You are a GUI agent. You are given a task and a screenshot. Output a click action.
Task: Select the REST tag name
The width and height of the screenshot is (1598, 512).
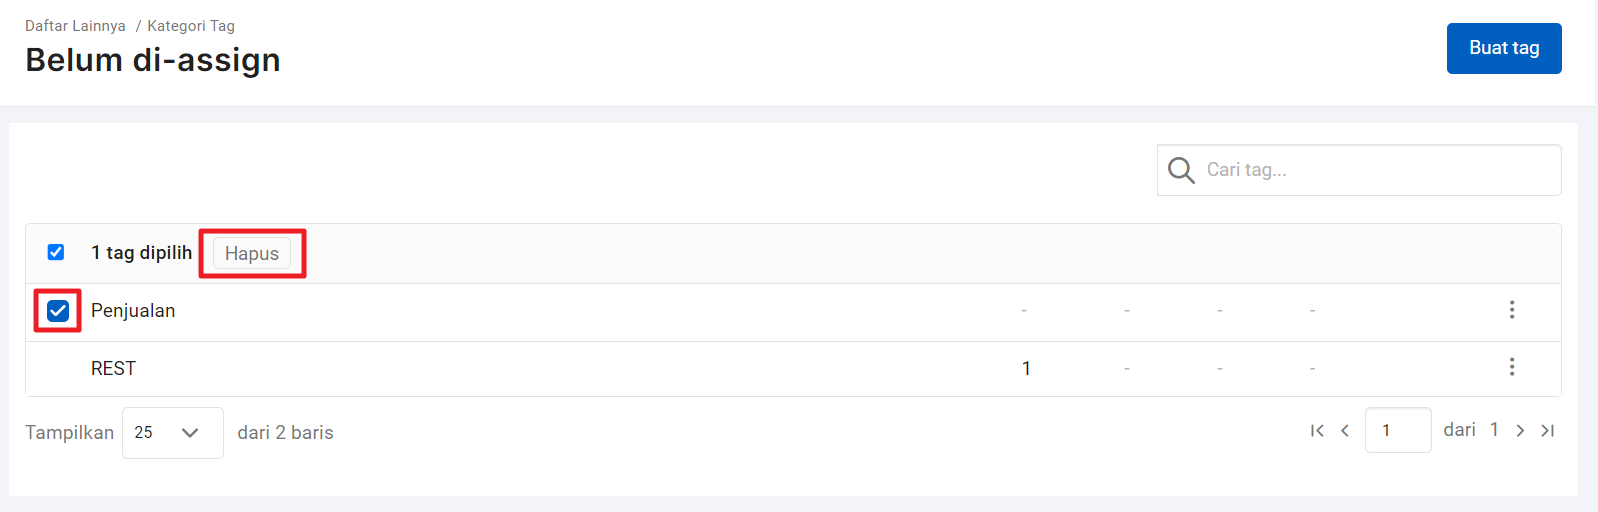(113, 369)
